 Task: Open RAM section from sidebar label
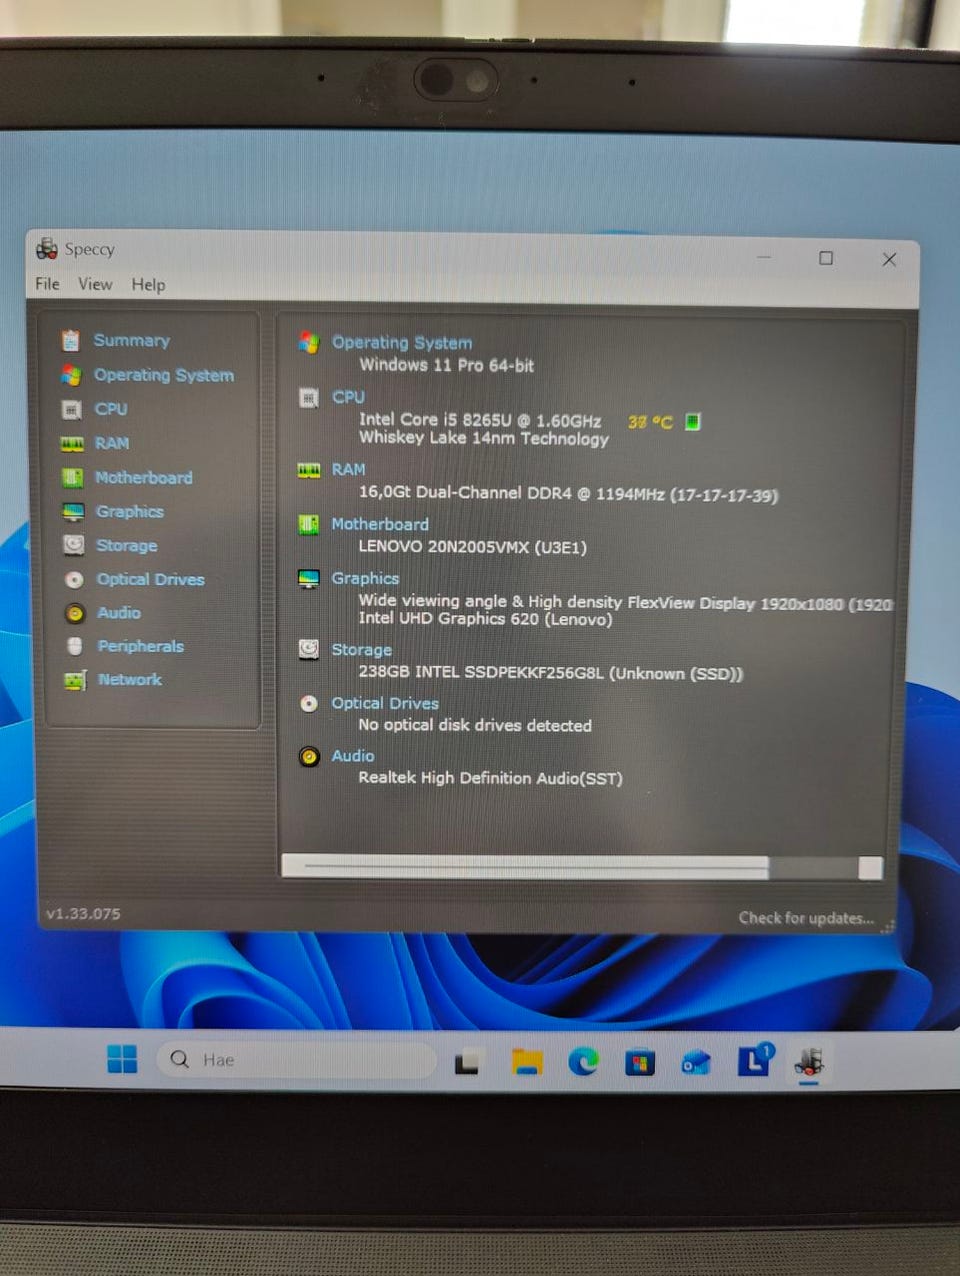click(x=112, y=443)
